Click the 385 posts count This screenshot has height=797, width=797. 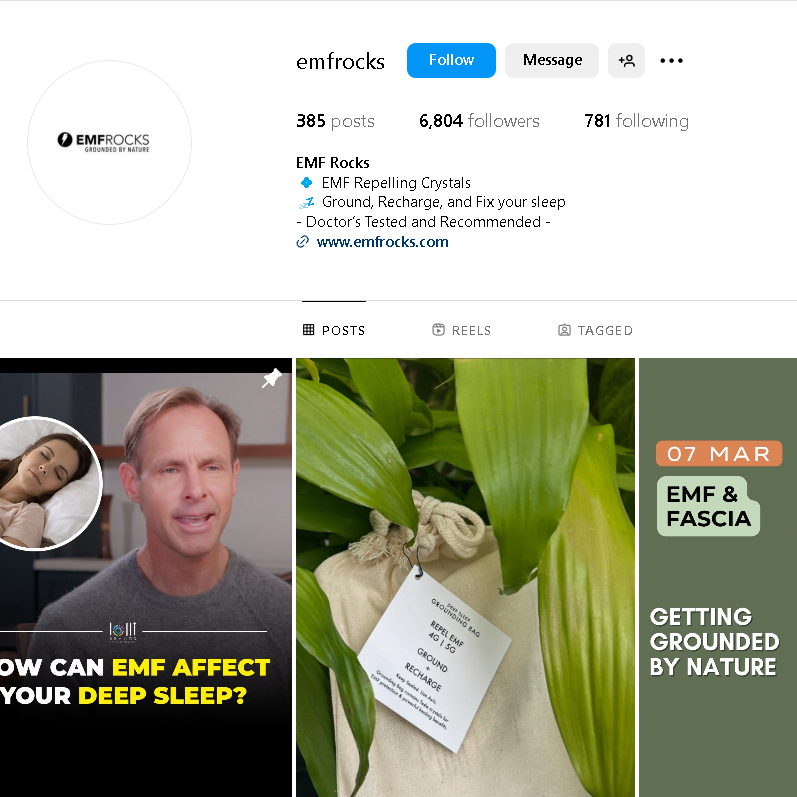(335, 121)
